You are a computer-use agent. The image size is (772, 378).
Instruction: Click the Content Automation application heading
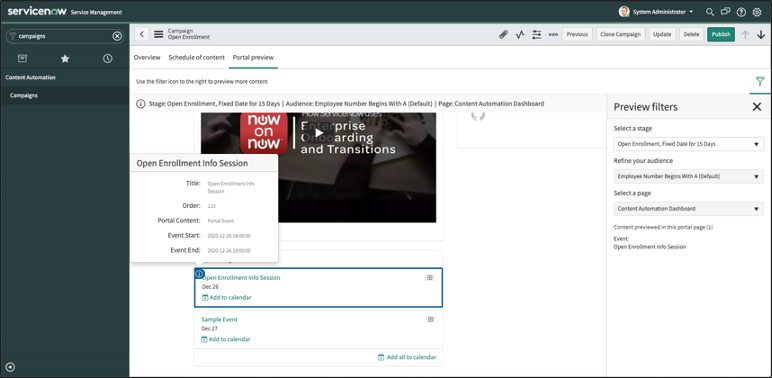pos(31,77)
